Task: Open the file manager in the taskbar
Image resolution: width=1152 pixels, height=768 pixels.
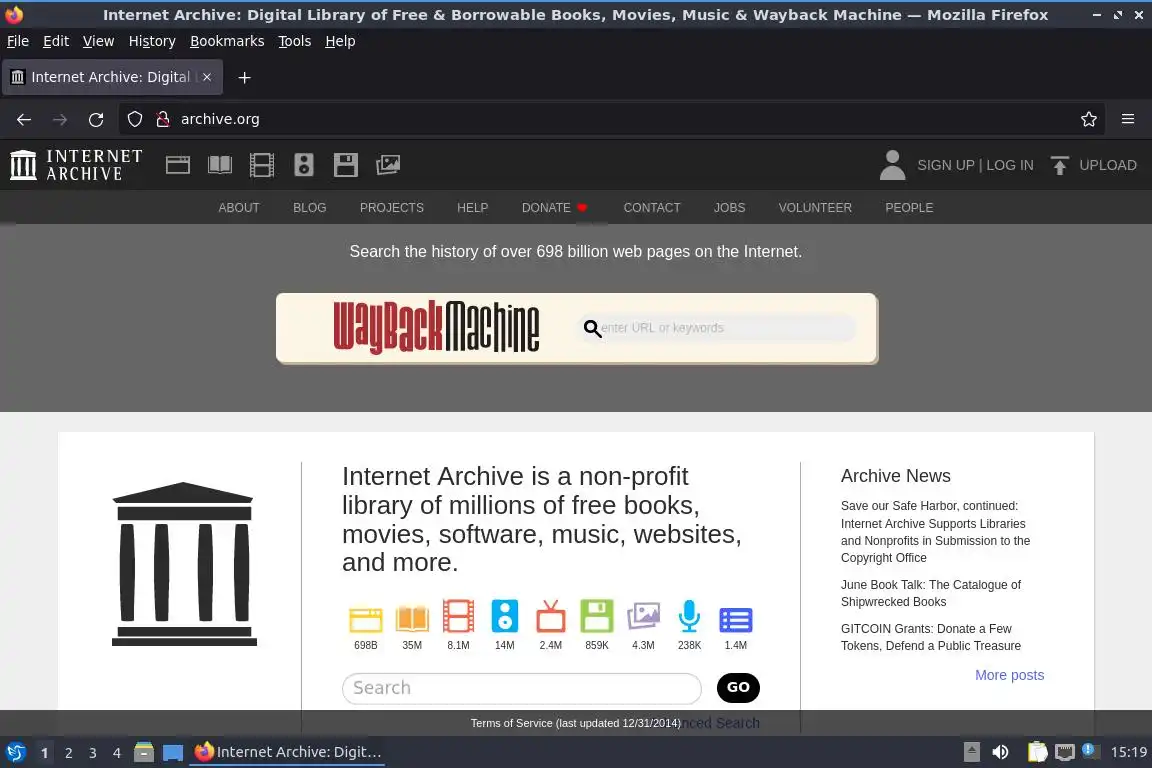Action: coord(144,752)
